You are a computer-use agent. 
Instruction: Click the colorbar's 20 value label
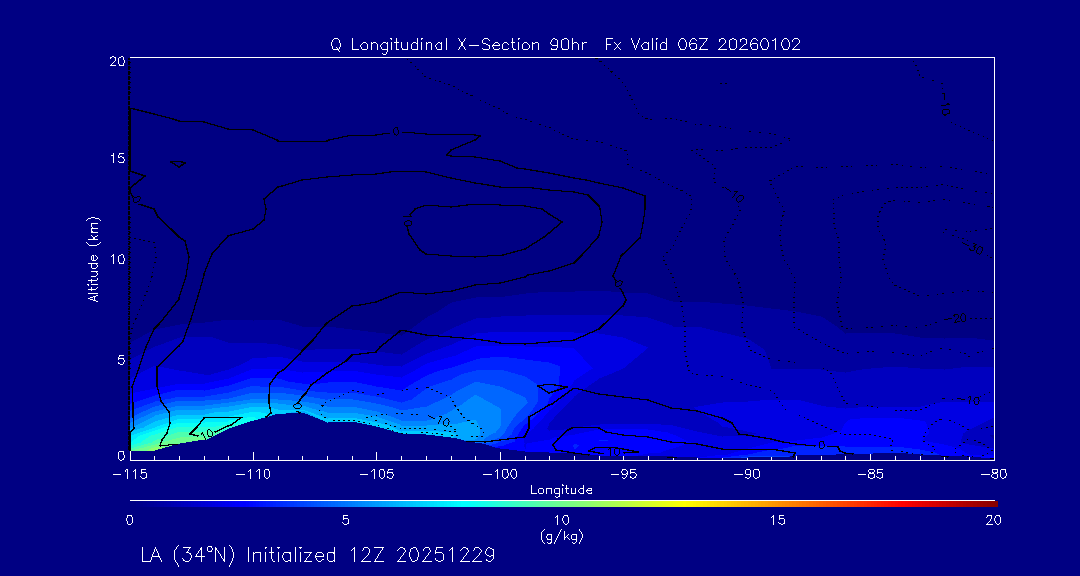[x=992, y=520]
